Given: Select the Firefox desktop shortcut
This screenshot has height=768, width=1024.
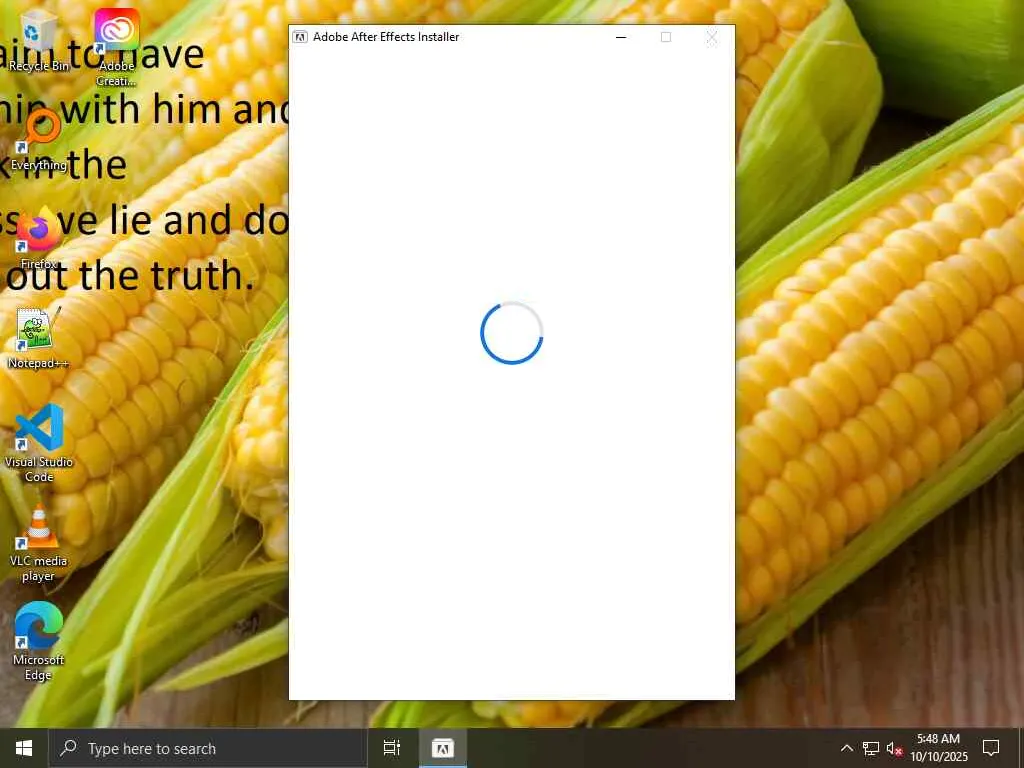Looking at the screenshot, I should 39,238.
